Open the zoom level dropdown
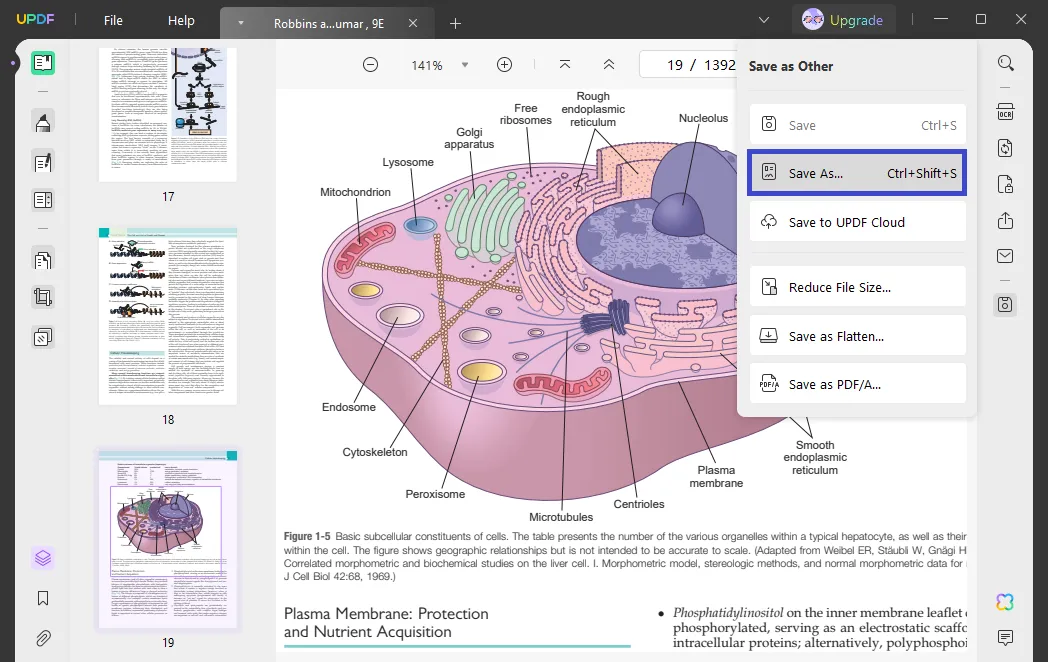Viewport: 1048px width, 662px height. 463,64
